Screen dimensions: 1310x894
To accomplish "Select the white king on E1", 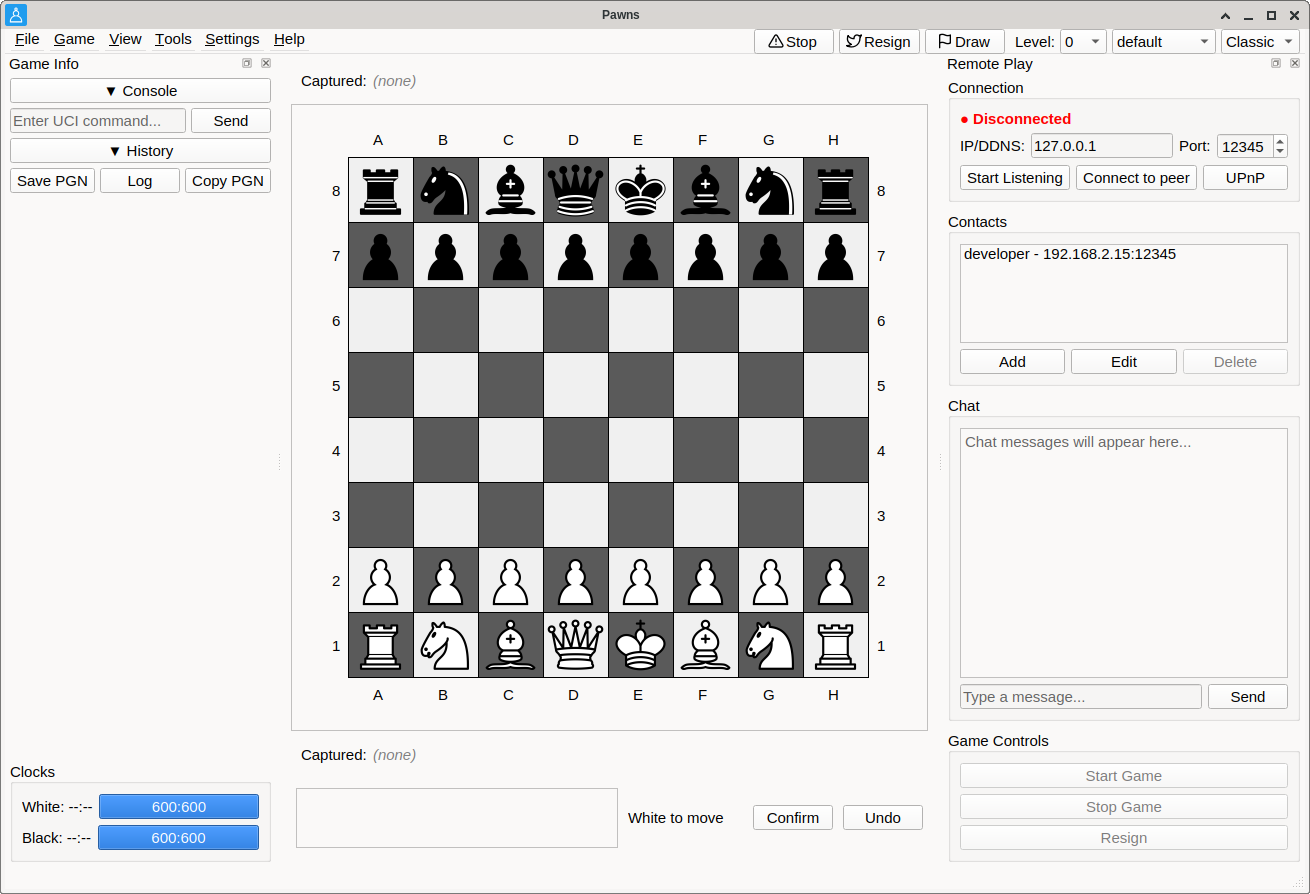I will tap(638, 645).
